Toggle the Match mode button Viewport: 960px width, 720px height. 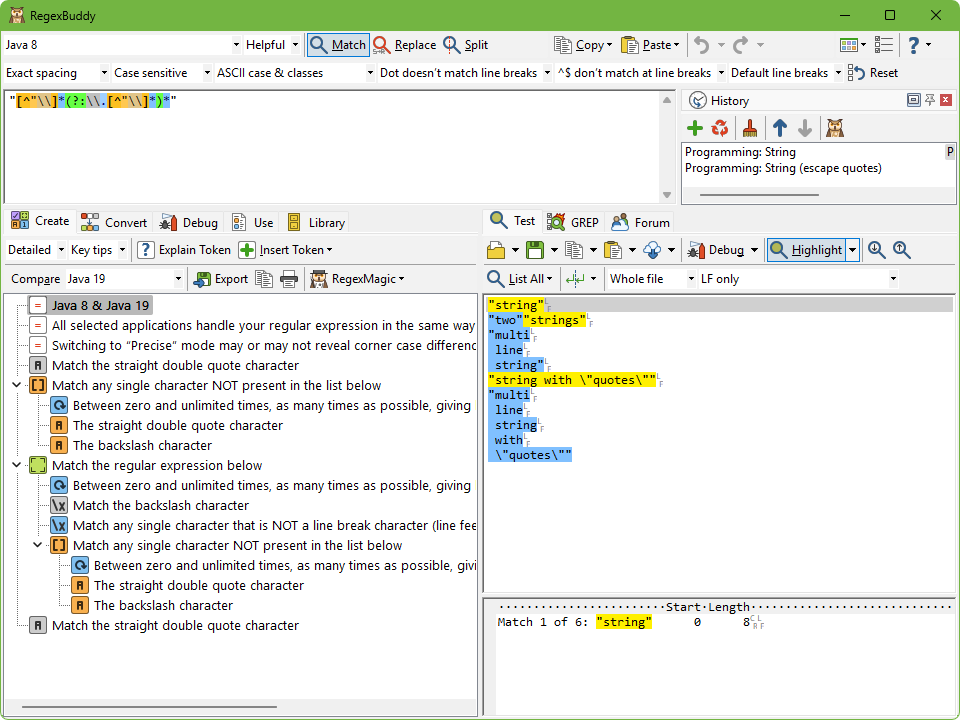(x=338, y=45)
